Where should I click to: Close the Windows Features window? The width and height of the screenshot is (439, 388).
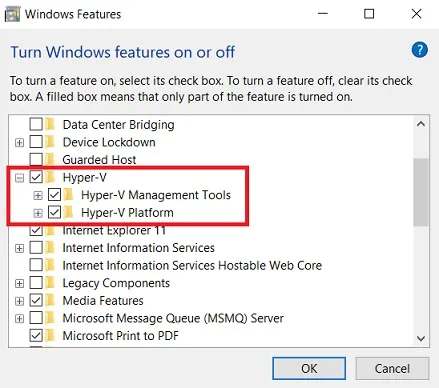click(416, 14)
